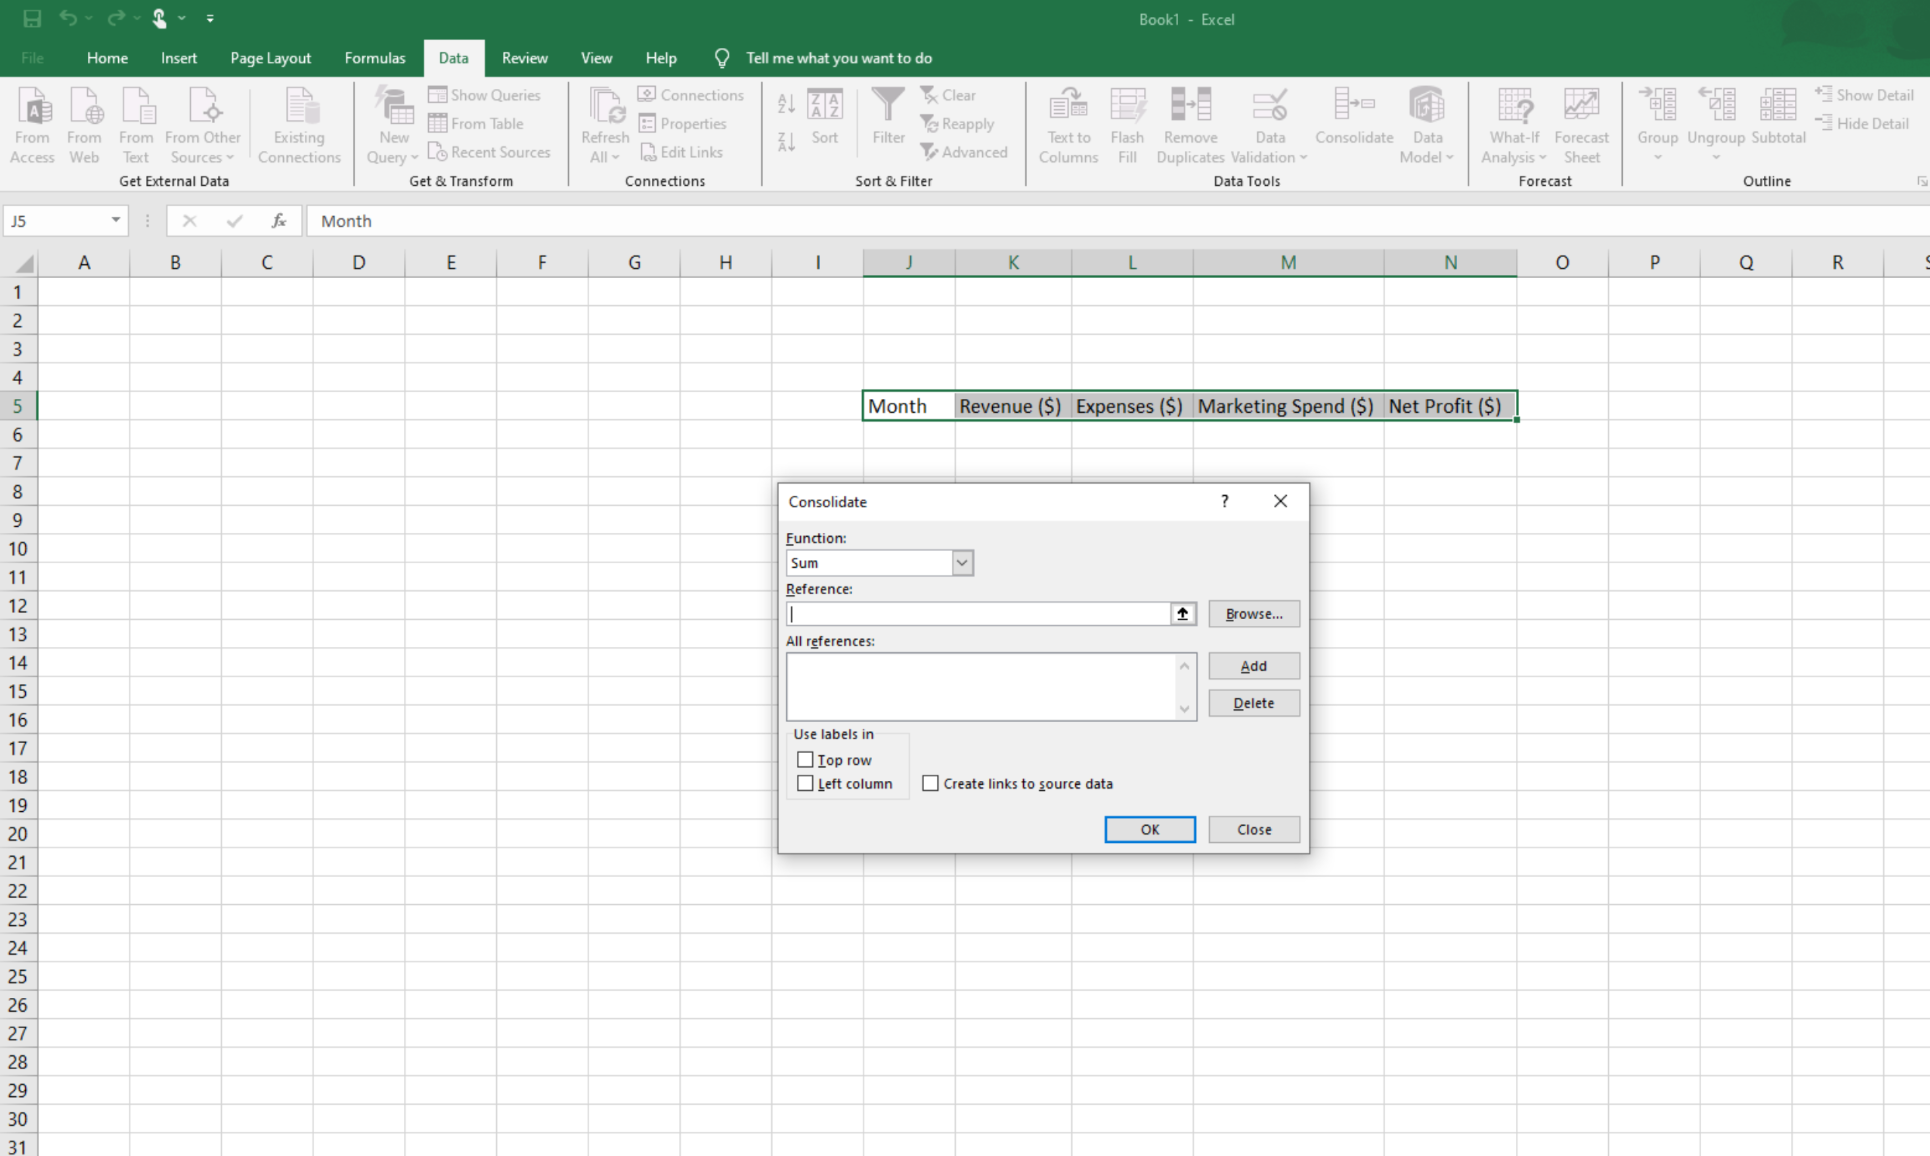Open Text to Columns tool
The height and width of the screenshot is (1156, 1930).
click(x=1068, y=126)
